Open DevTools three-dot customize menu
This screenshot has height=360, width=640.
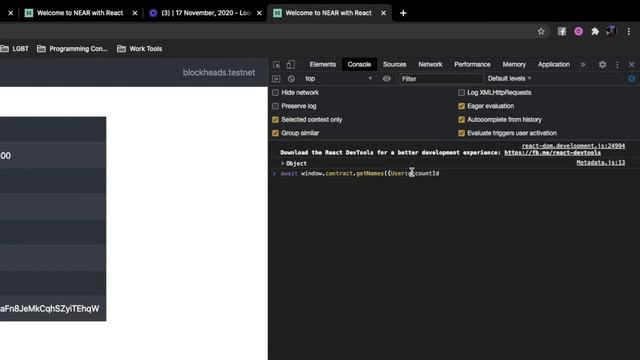(x=617, y=64)
